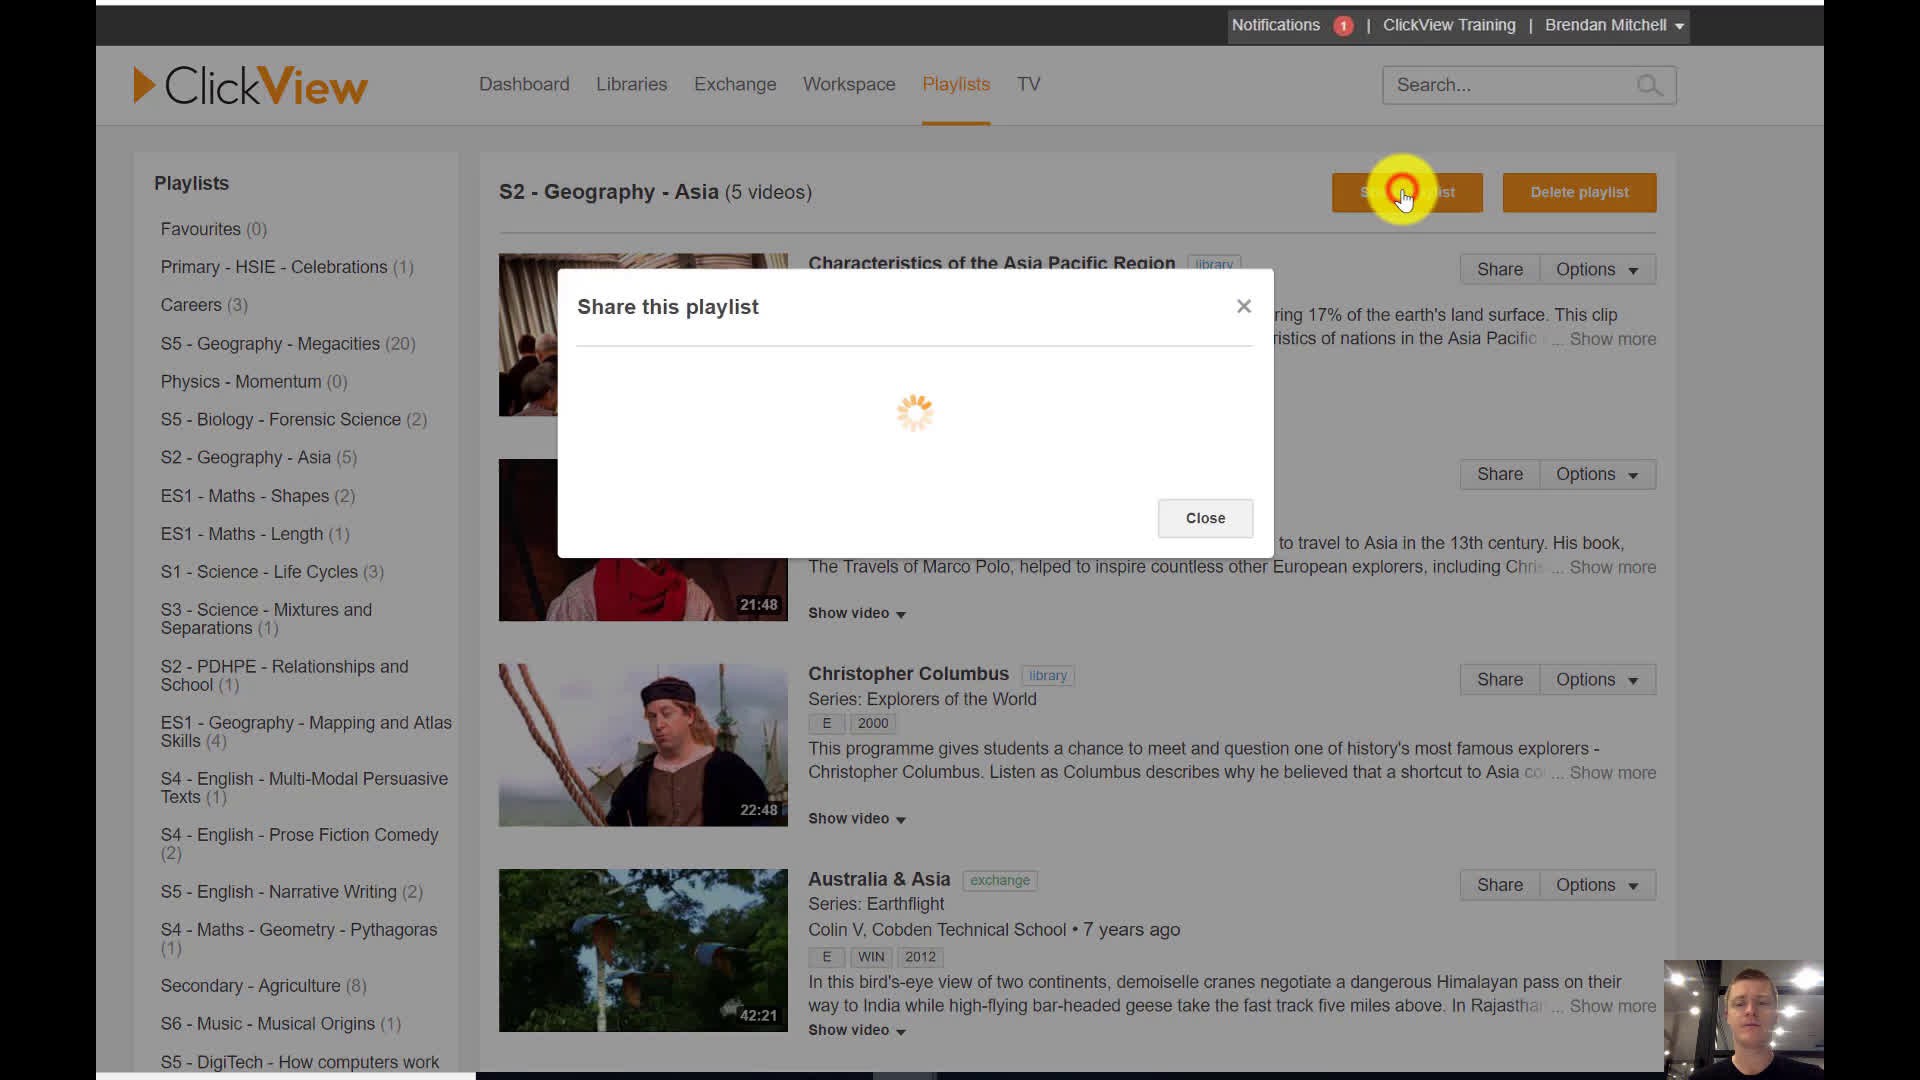Viewport: 1920px width, 1080px height.
Task: Open the Brendan Mitchell user dropdown
Action: [1614, 25]
